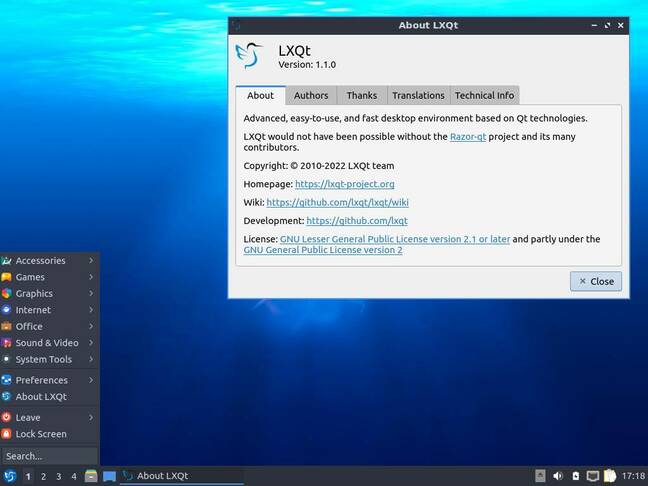
Task: Open the lxqt-project.org homepage link
Action: tap(345, 184)
